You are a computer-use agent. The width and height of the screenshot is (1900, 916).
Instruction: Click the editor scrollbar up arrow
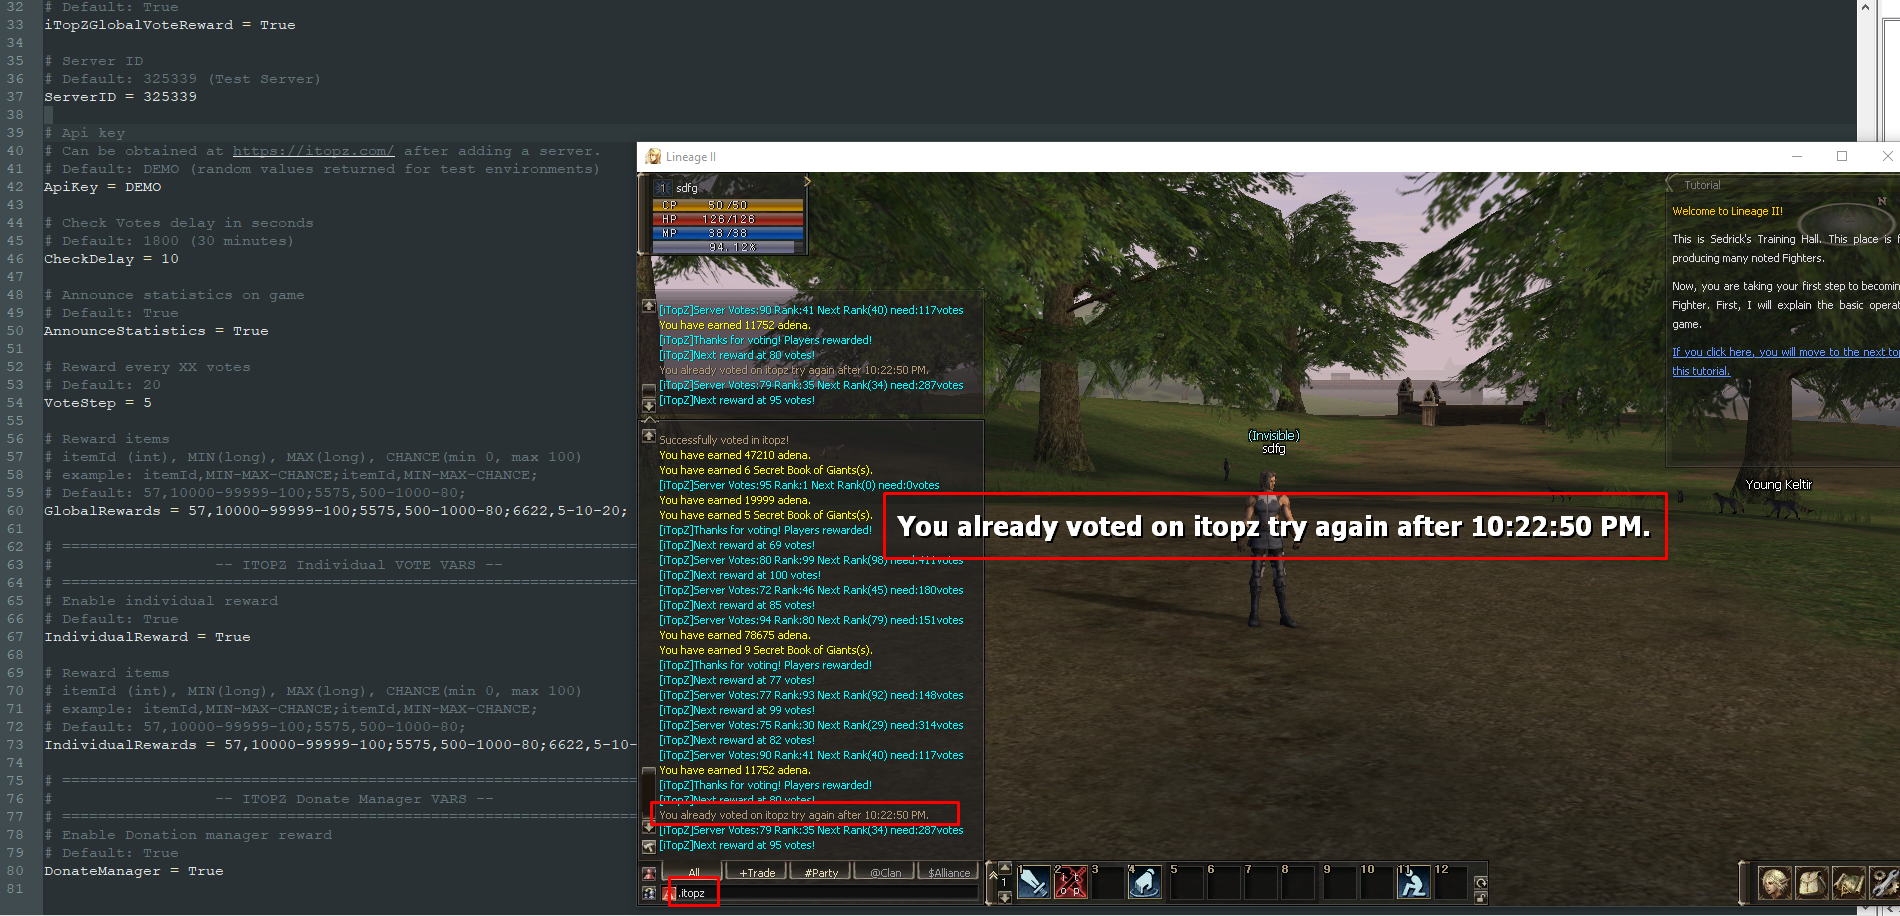[1865, 7]
